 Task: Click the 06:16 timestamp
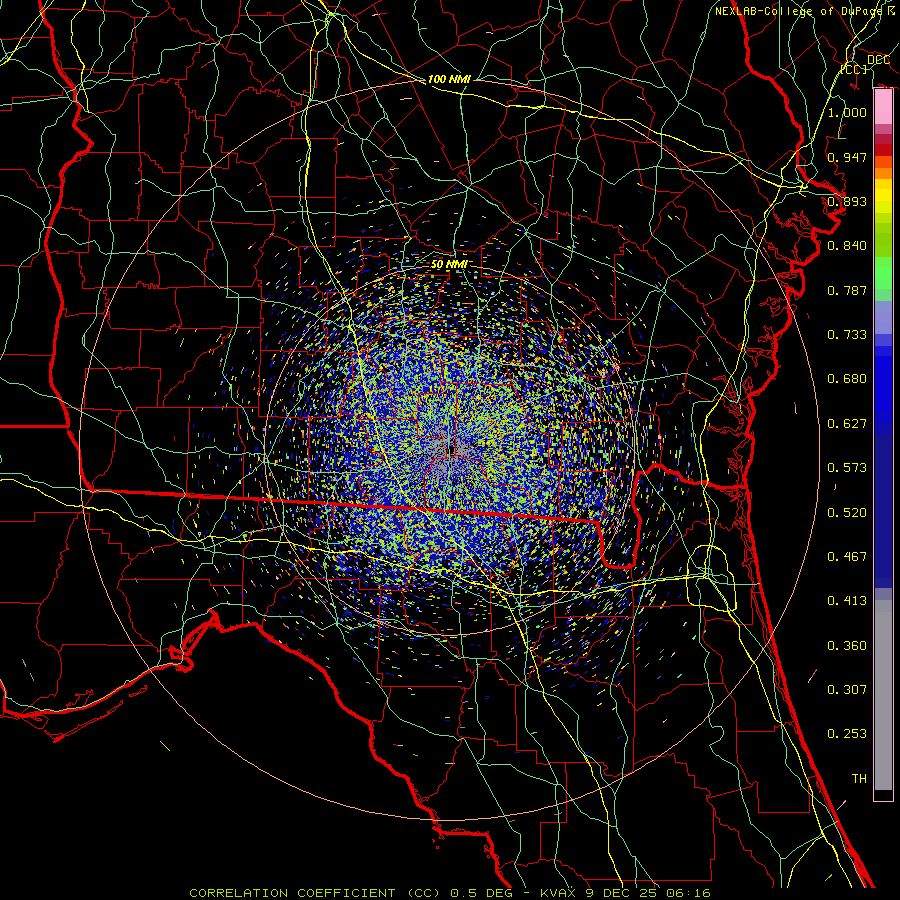[x=689, y=893]
